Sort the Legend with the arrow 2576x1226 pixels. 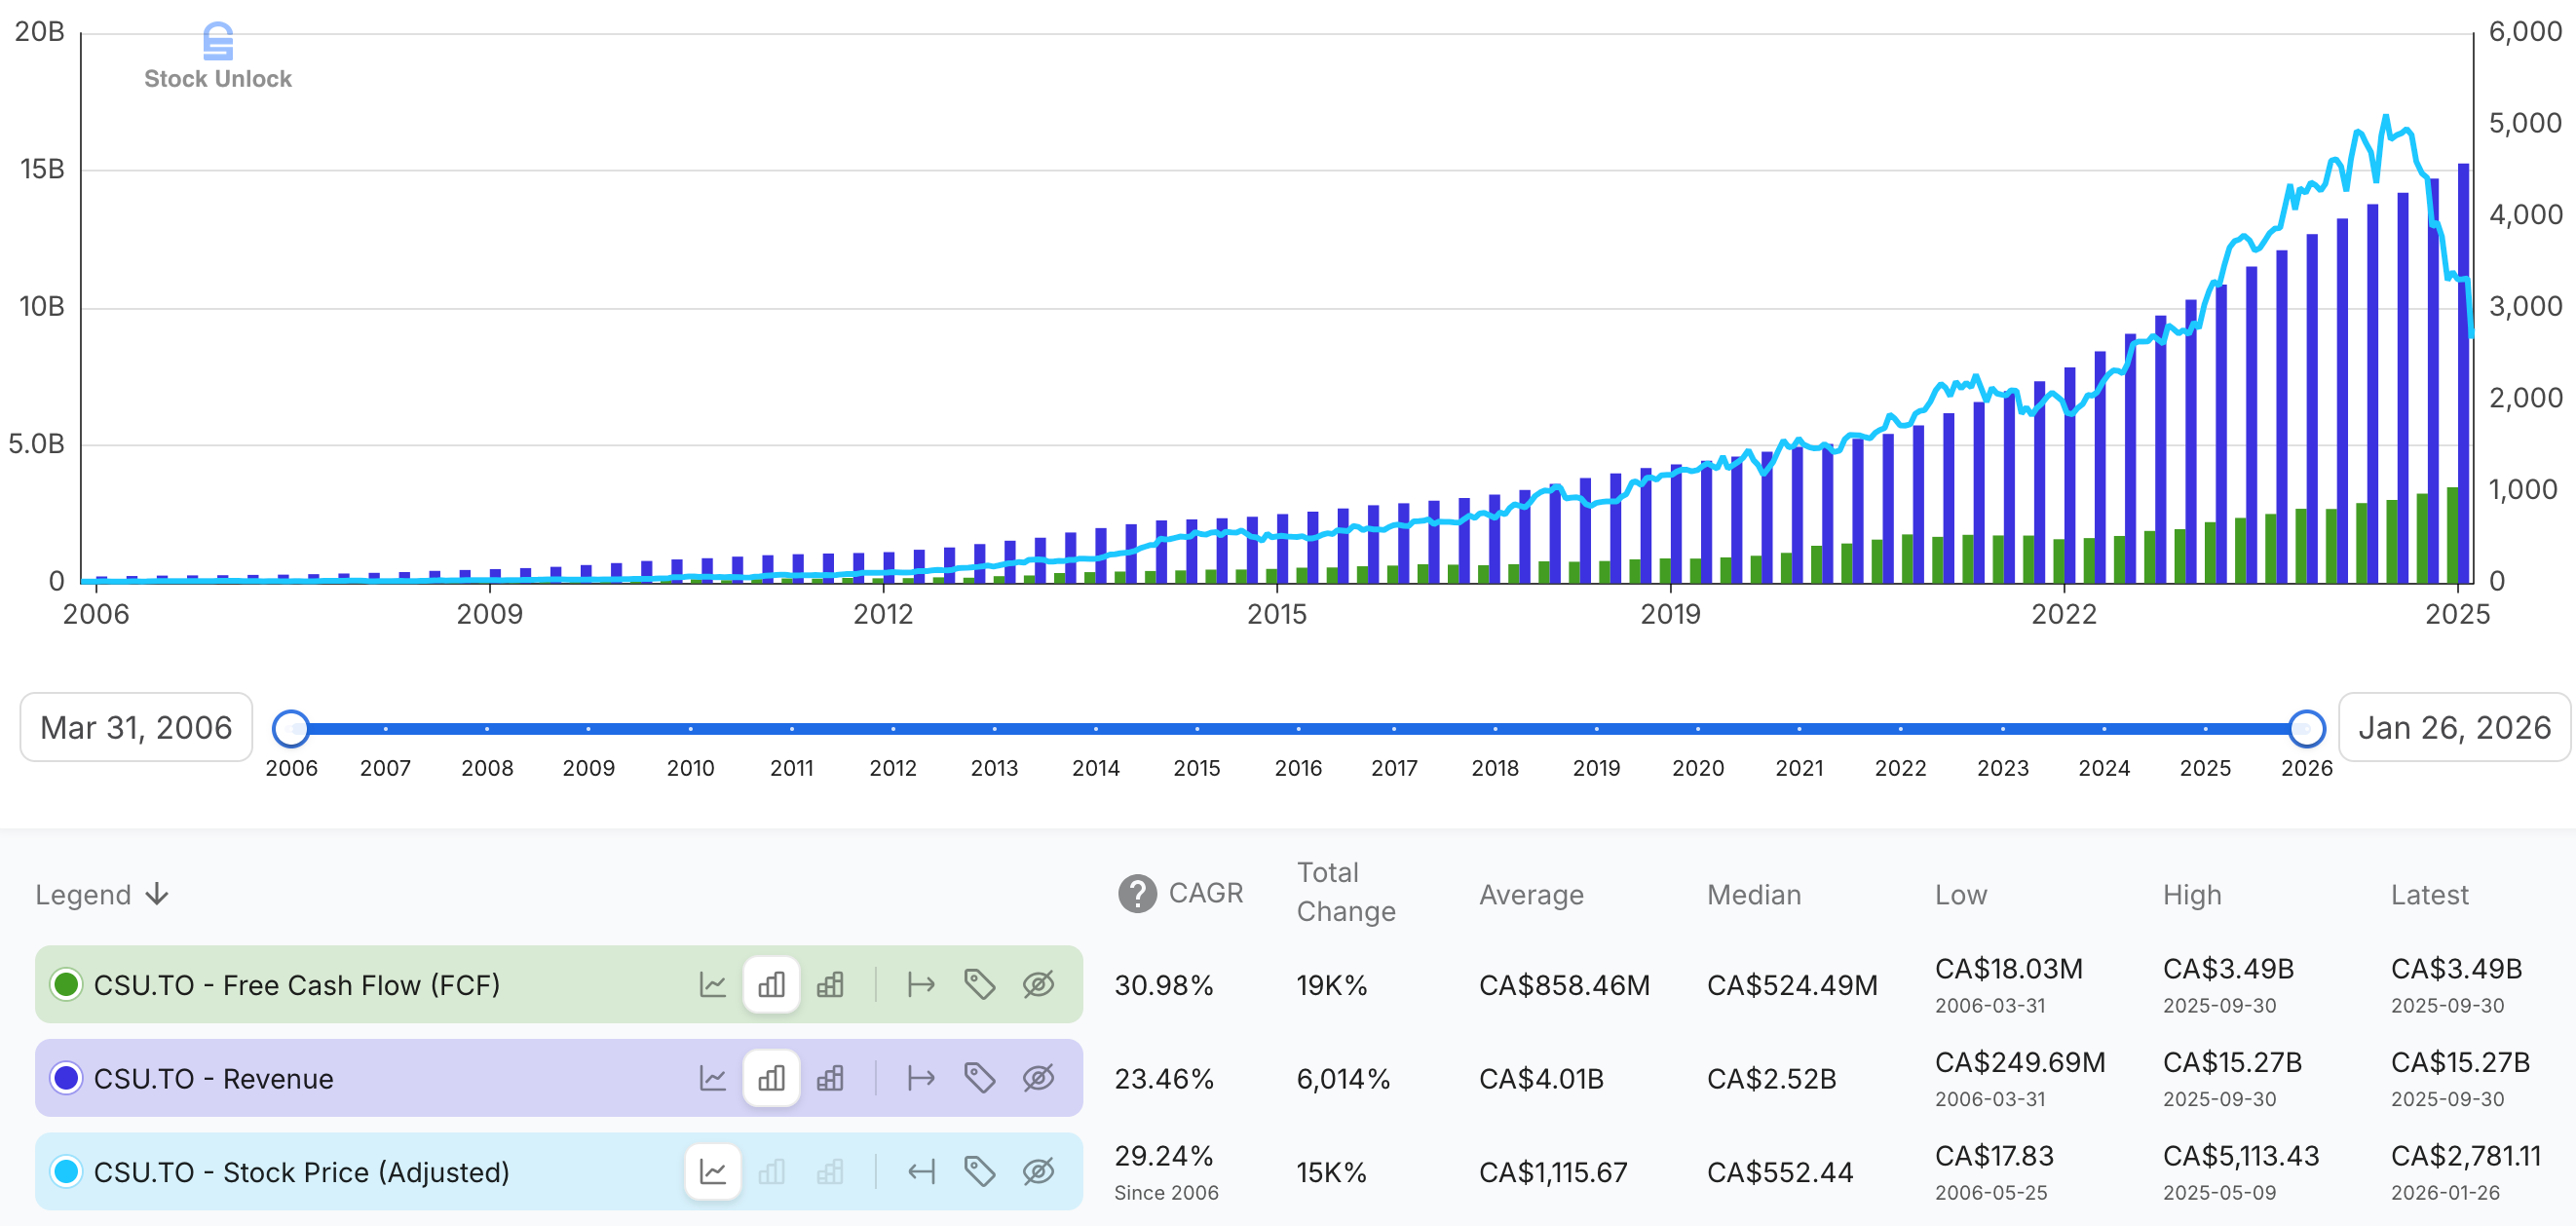[x=157, y=894]
